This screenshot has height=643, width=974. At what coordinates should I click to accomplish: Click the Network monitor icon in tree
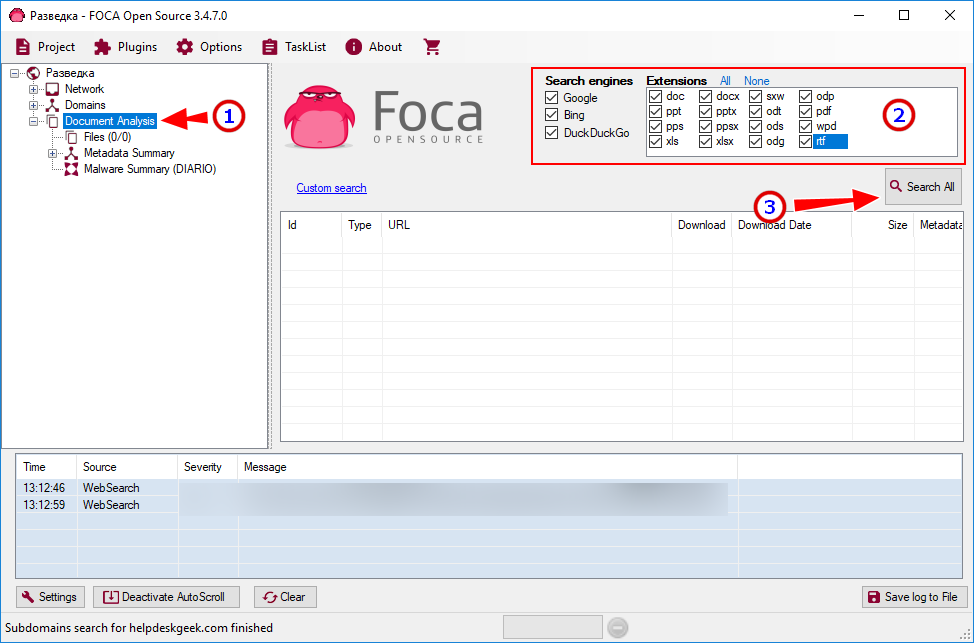pyautogui.click(x=52, y=89)
